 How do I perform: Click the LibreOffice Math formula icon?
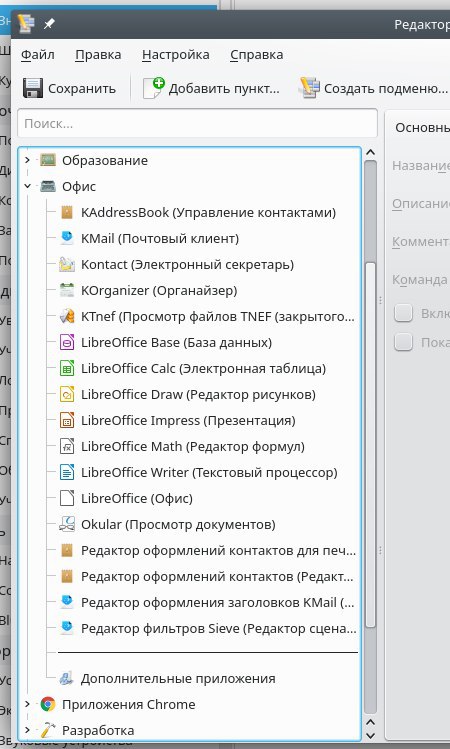67,446
